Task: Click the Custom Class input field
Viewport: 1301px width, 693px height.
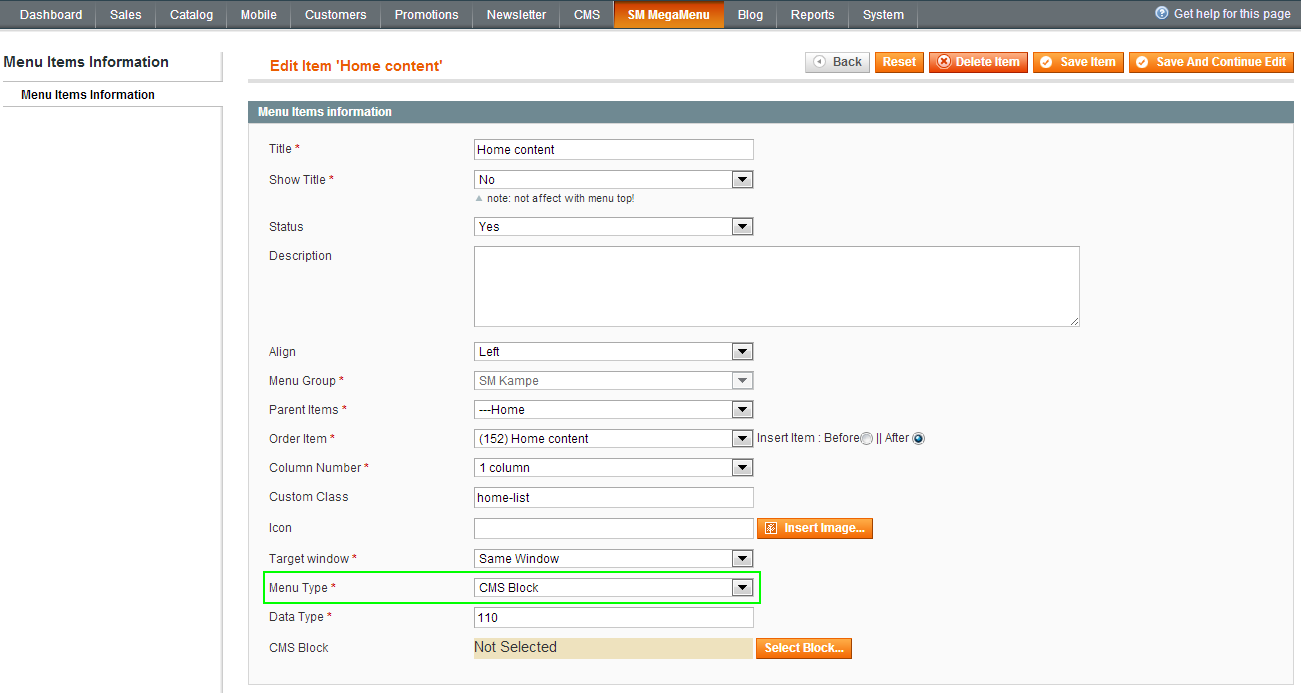Action: [x=614, y=497]
